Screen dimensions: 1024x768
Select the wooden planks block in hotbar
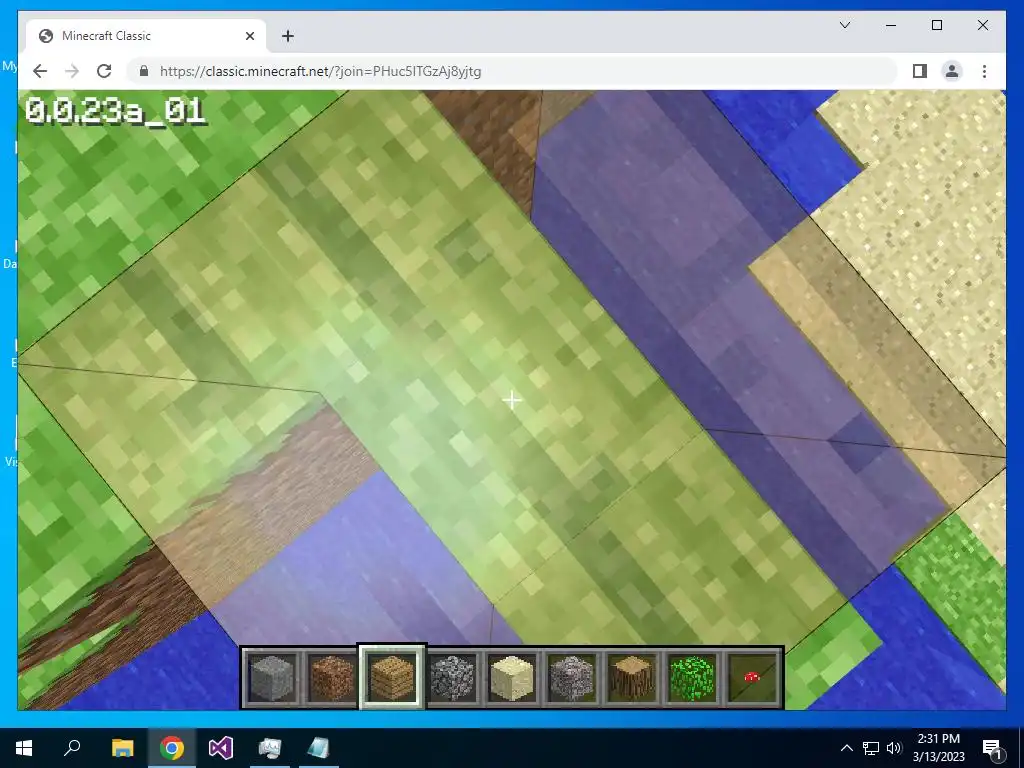[391, 678]
